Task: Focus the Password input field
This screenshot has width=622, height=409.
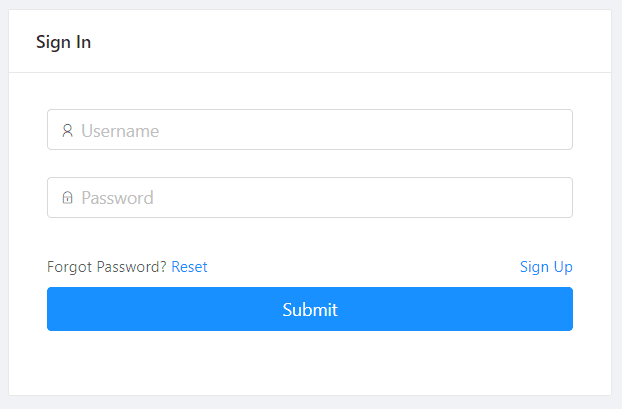Action: coord(310,198)
